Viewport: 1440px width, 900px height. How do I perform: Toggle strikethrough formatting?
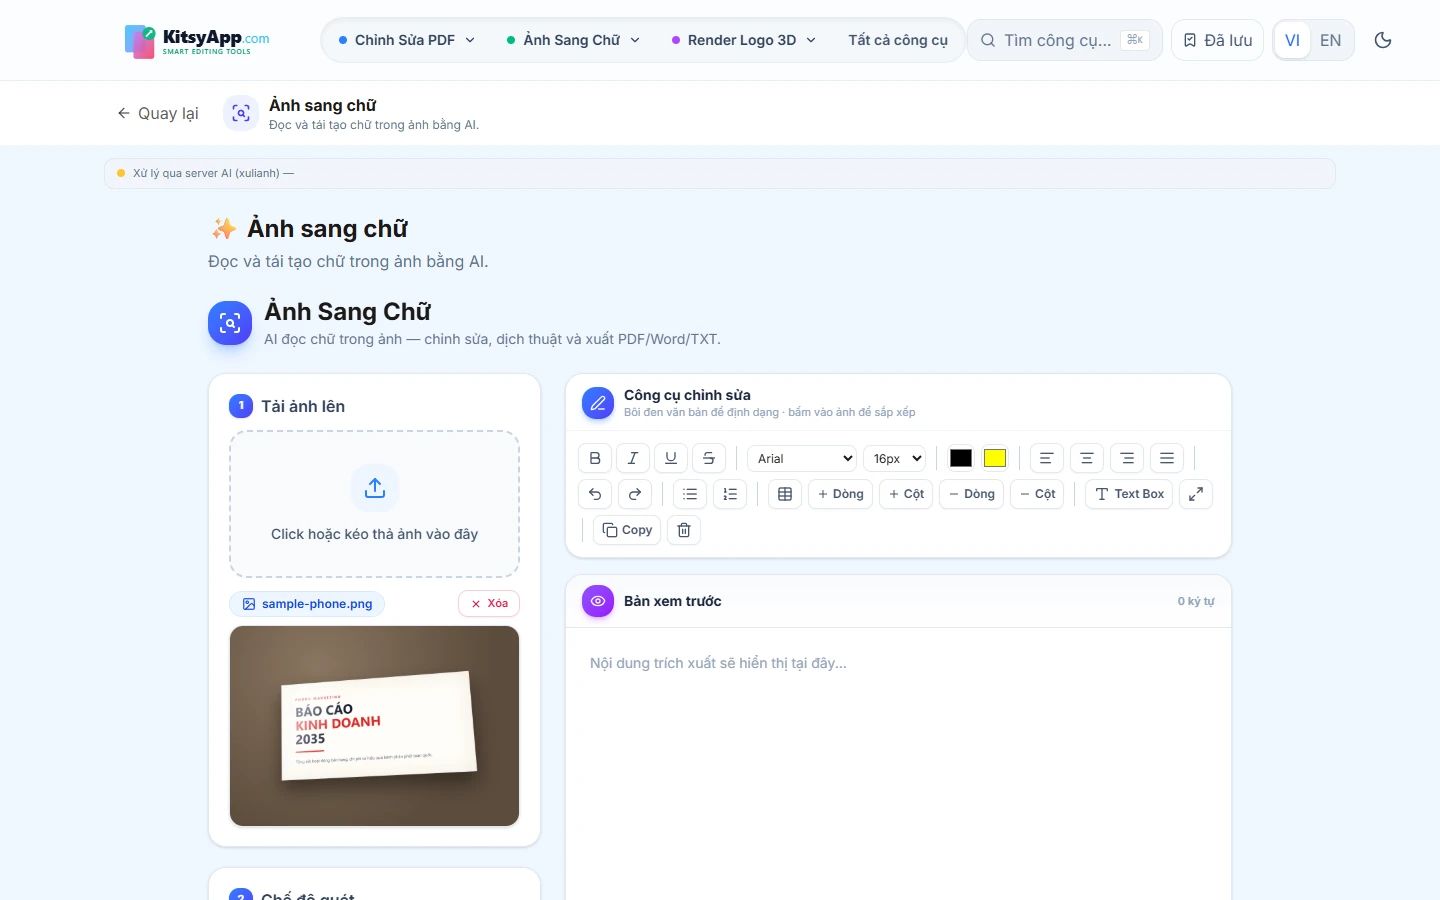[x=709, y=458]
